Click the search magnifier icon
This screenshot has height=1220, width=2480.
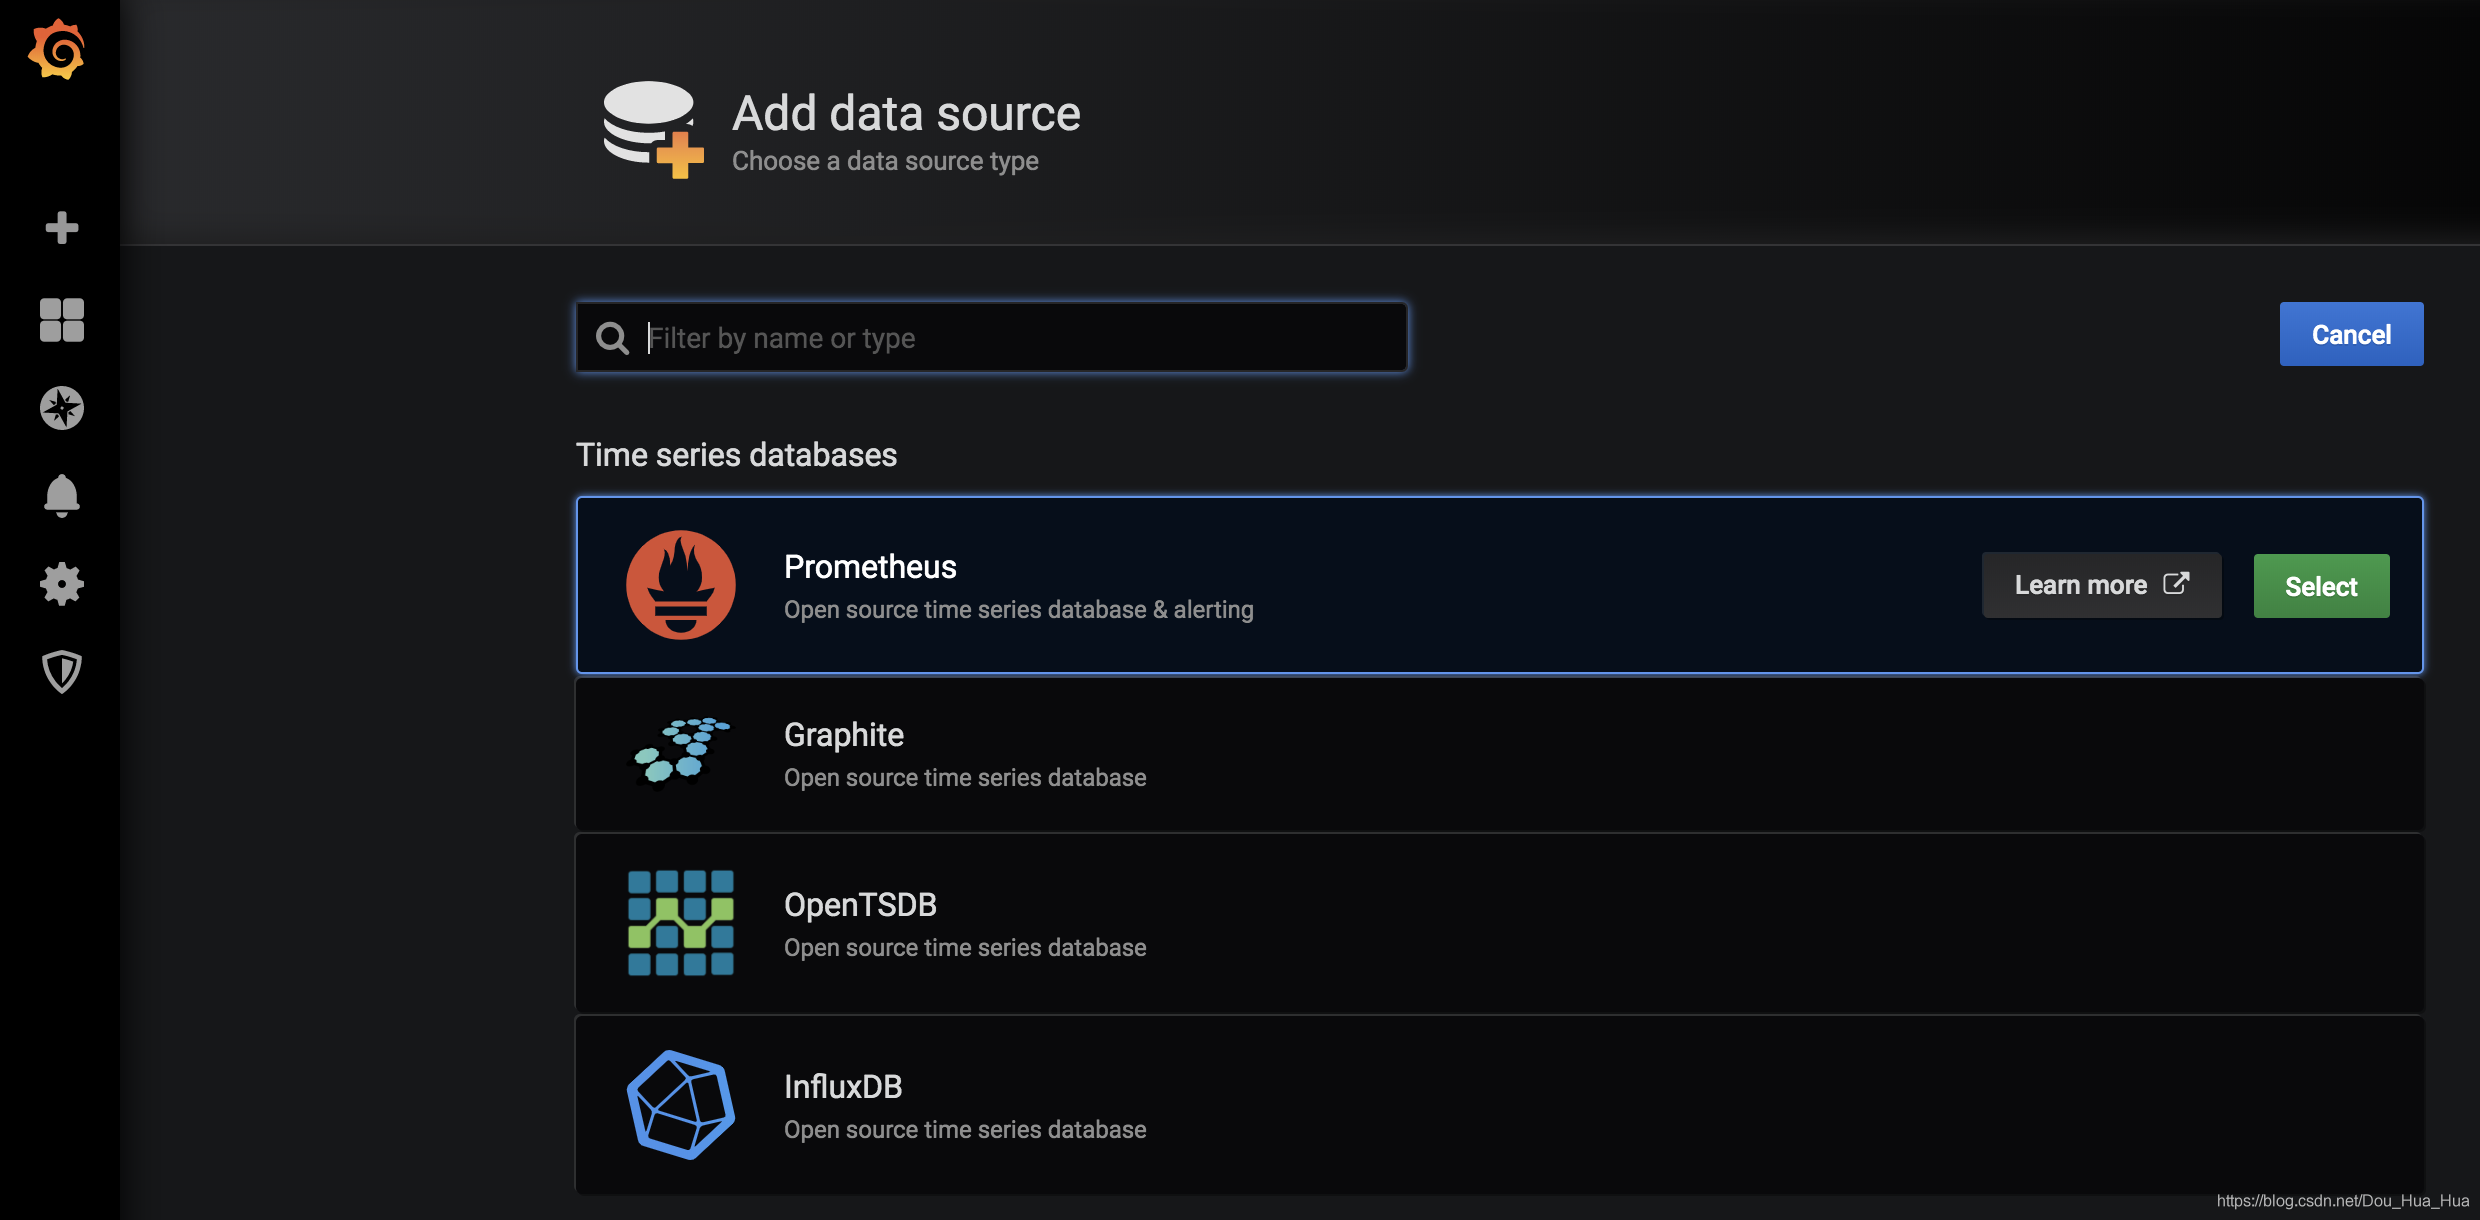(x=612, y=338)
